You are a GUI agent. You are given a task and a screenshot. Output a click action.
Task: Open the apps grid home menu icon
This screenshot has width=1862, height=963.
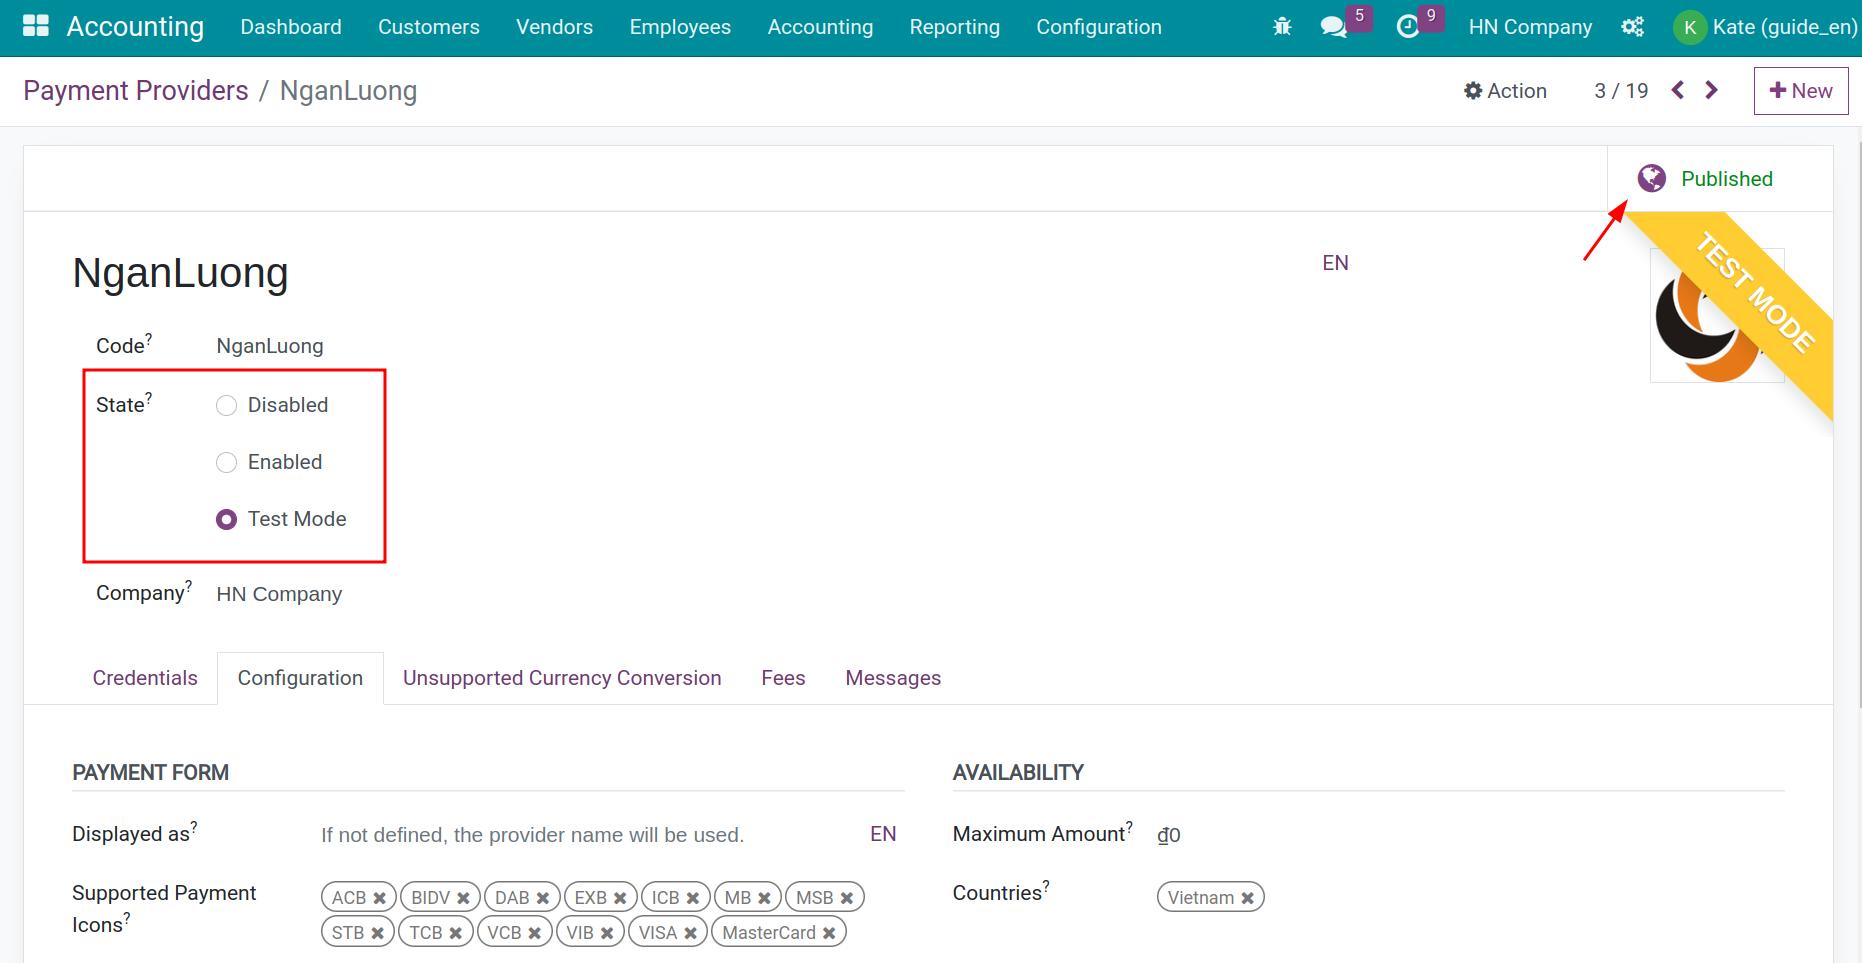[36, 27]
